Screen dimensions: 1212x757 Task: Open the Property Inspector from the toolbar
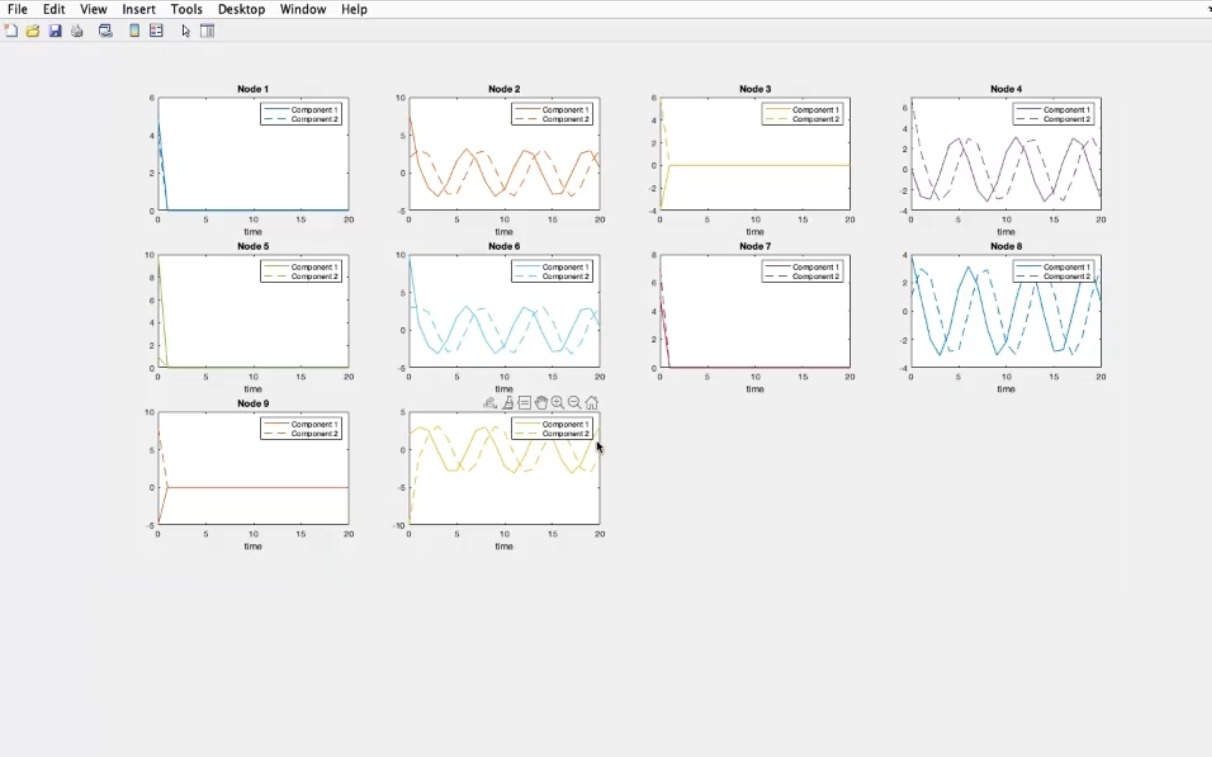(208, 31)
